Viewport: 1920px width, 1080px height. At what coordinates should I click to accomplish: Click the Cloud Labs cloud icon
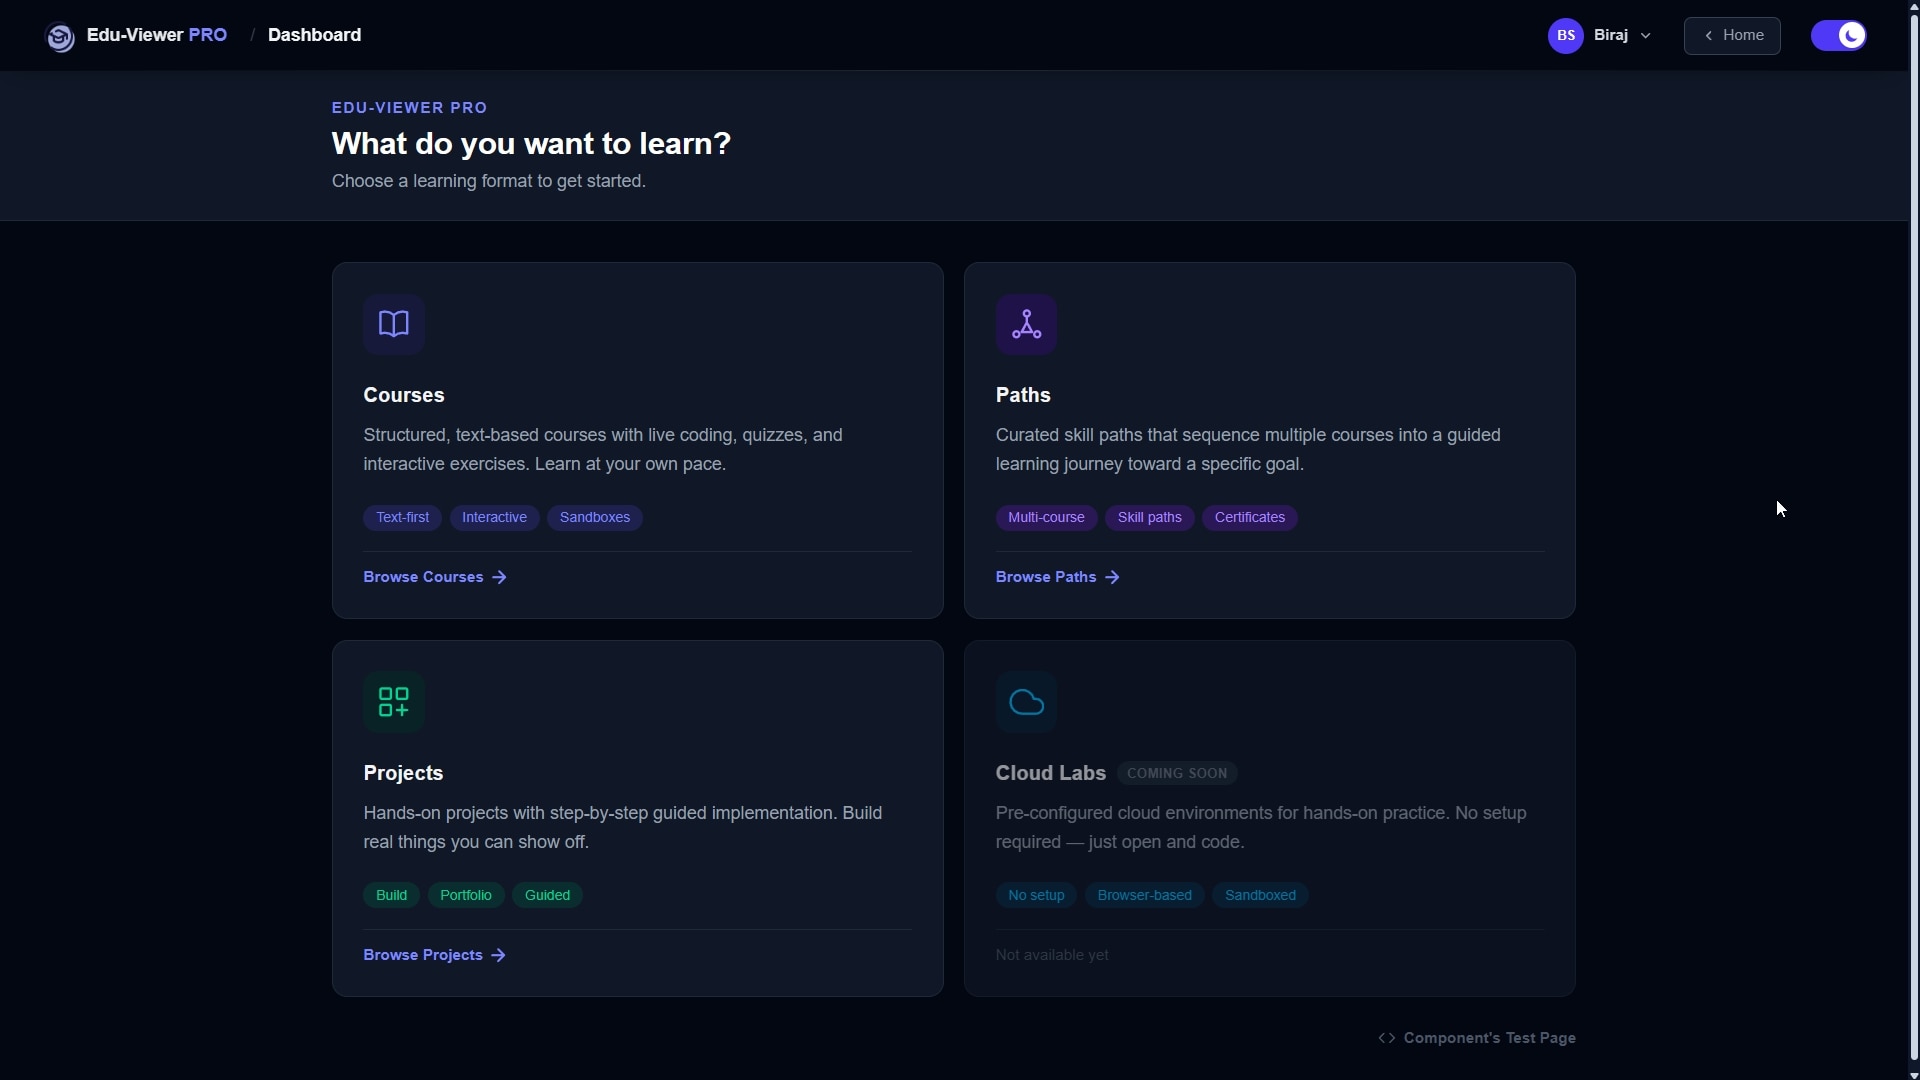tap(1026, 702)
